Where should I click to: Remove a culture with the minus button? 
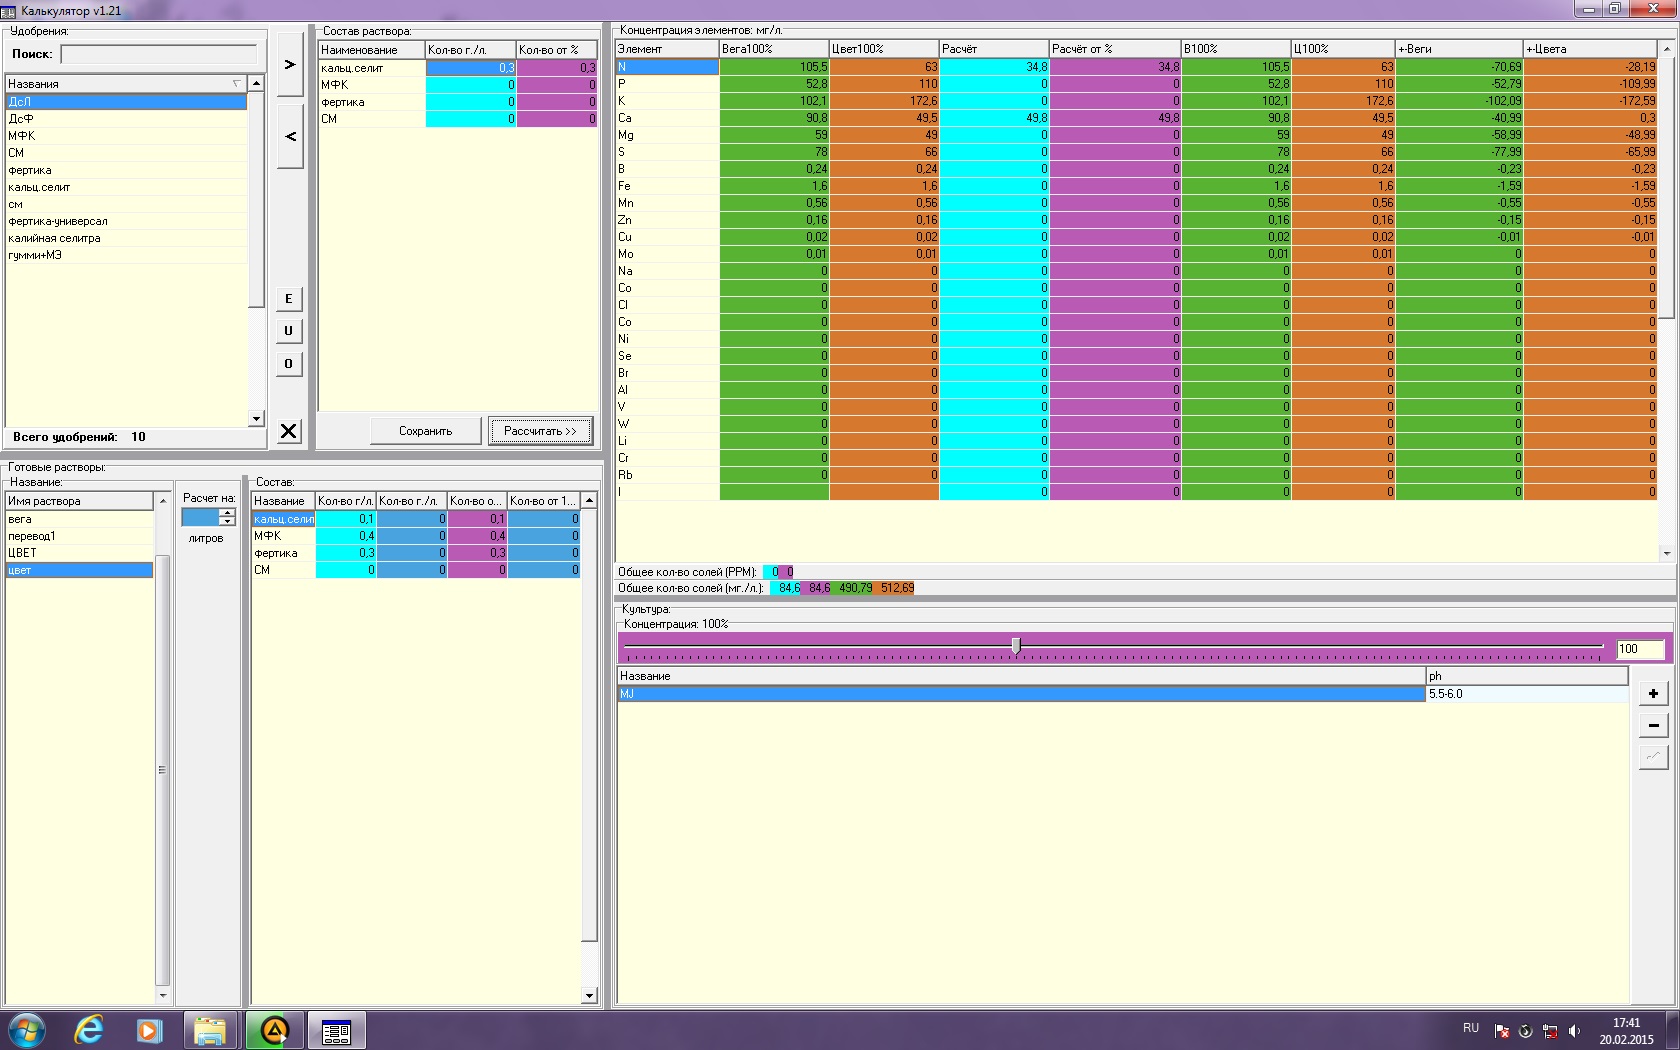1653,726
